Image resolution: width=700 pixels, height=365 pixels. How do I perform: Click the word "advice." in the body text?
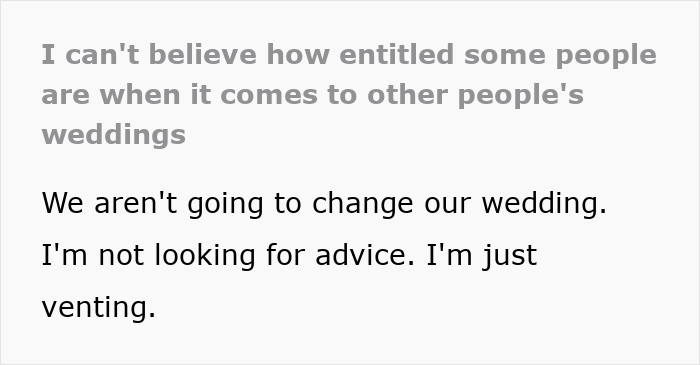point(365,256)
